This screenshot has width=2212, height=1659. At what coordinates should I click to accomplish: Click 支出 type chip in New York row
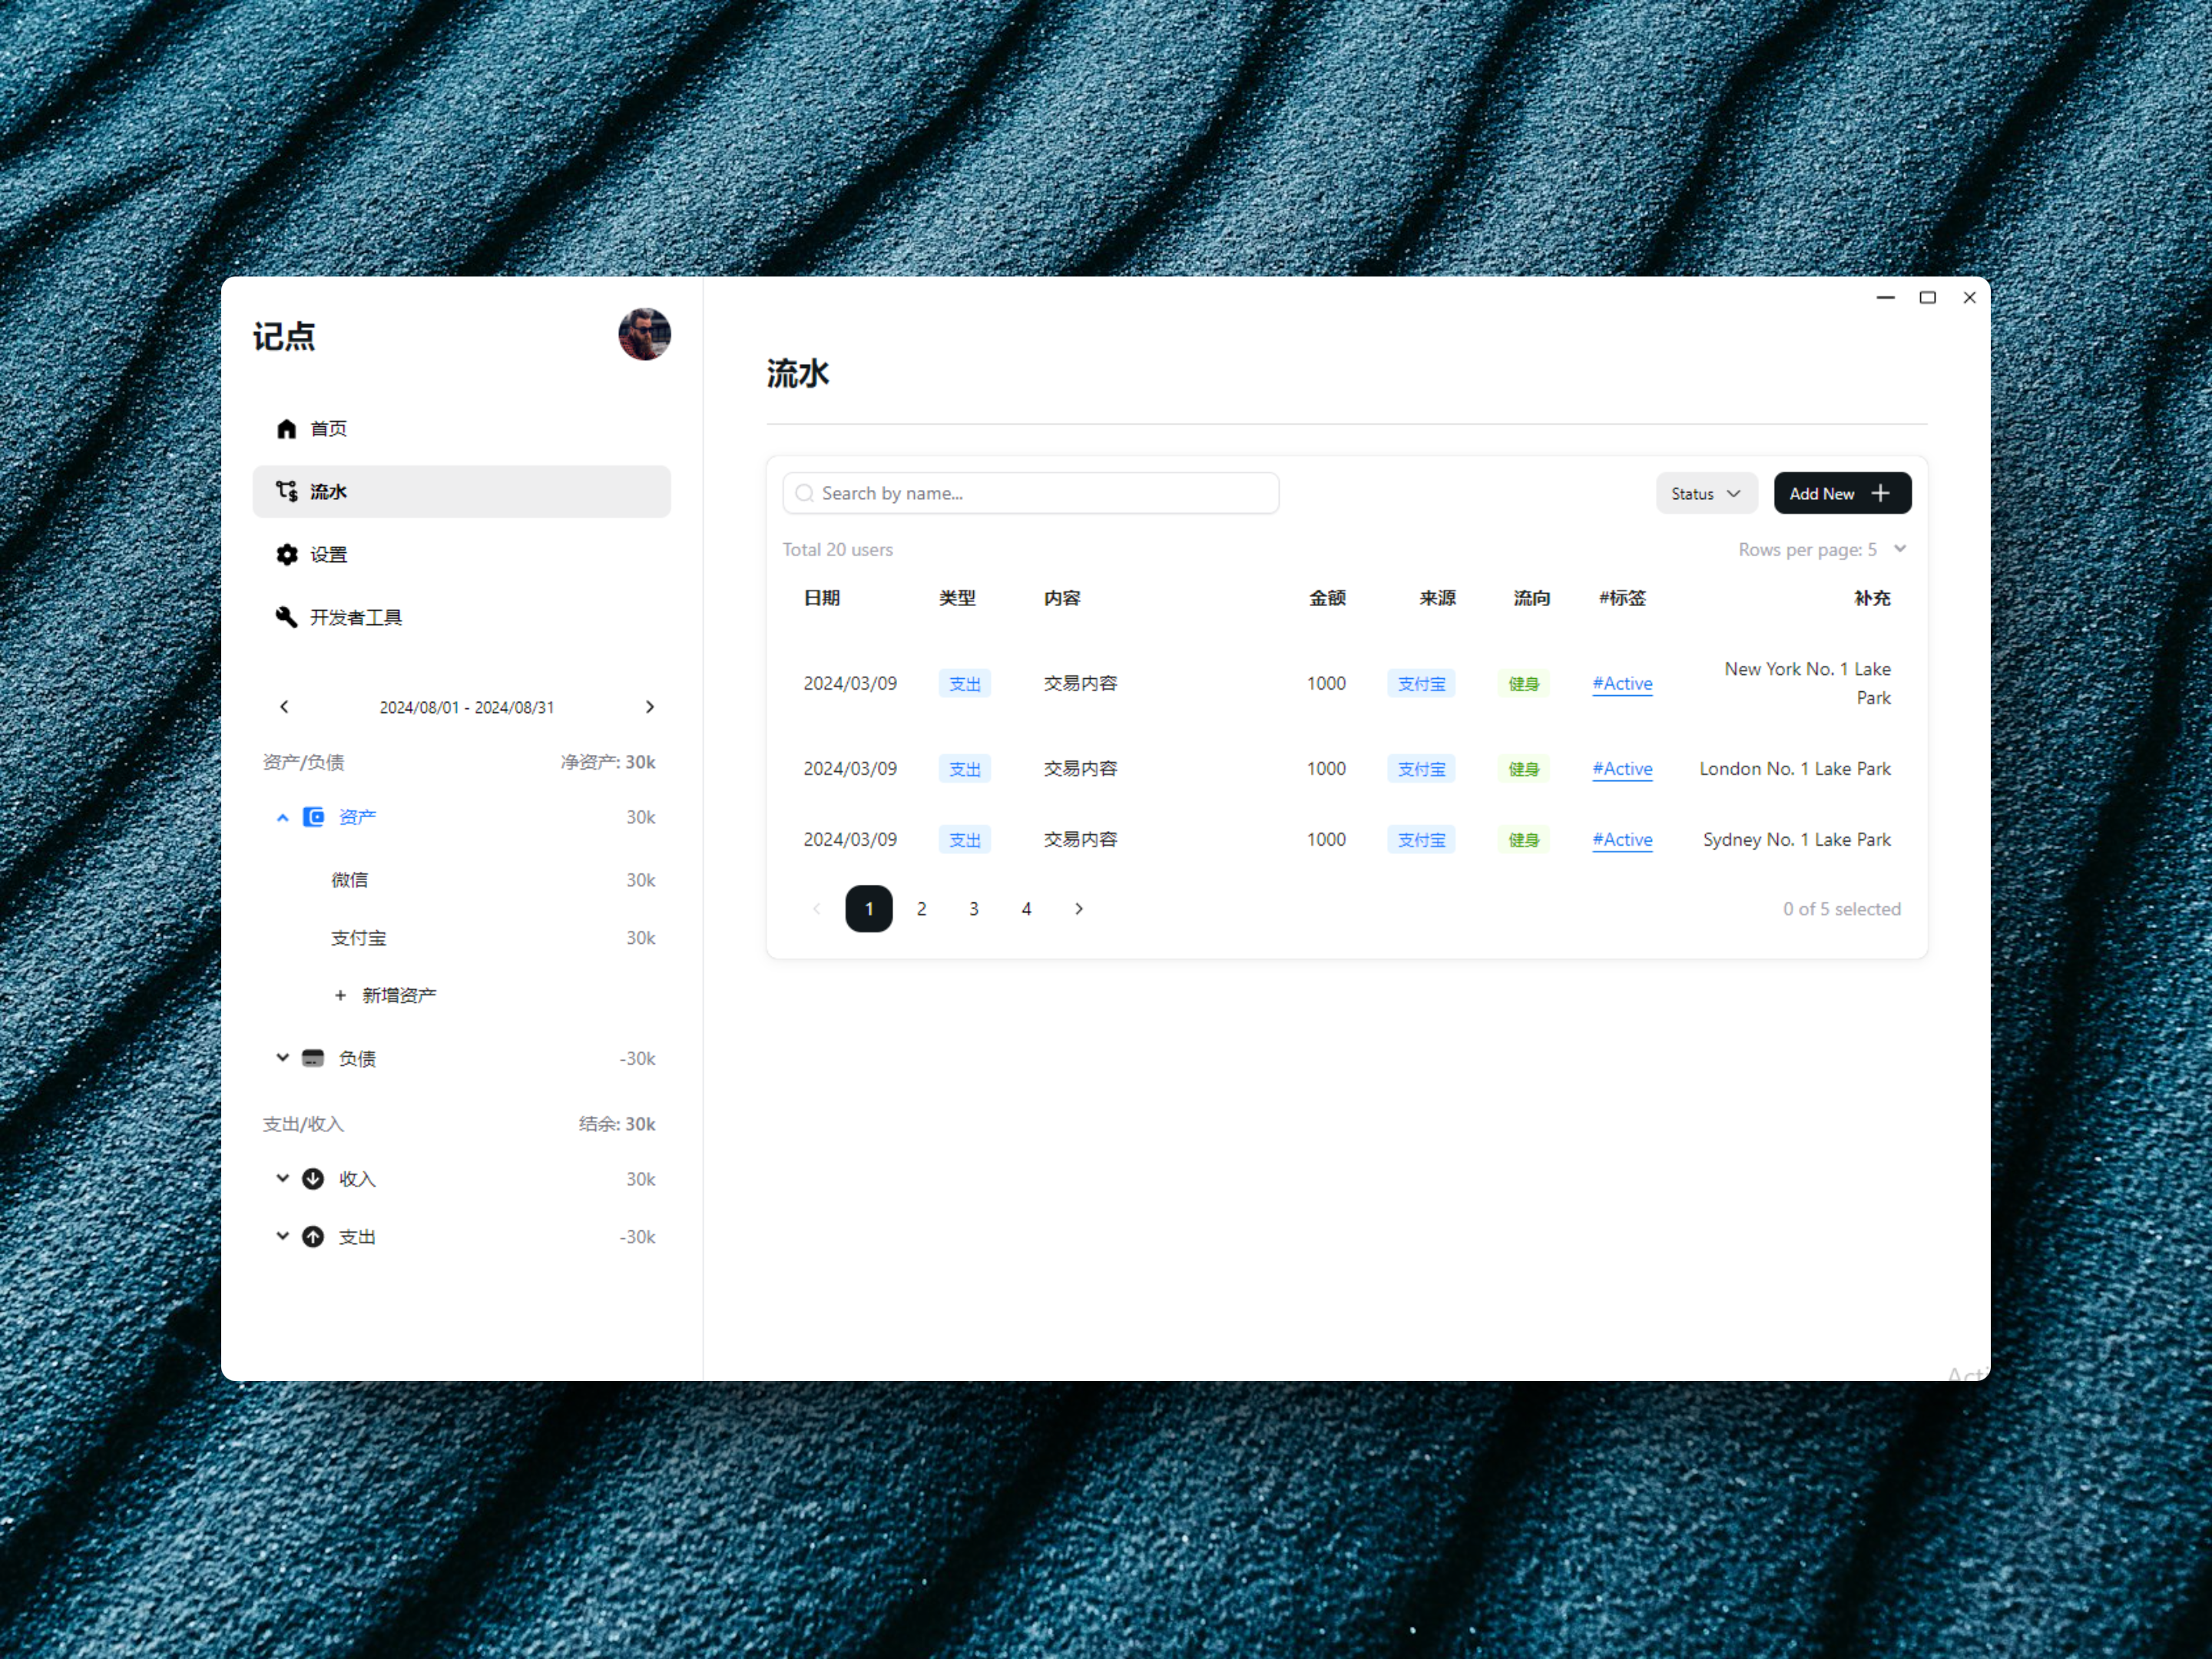(x=965, y=684)
